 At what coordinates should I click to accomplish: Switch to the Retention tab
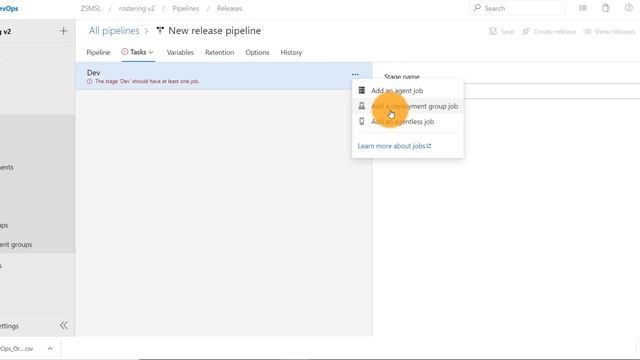220,52
